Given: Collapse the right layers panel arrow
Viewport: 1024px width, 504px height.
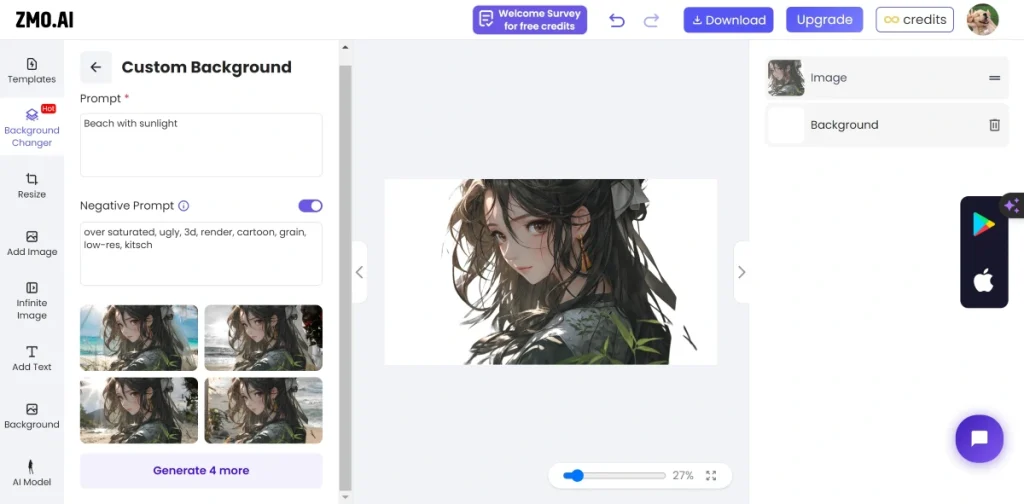Looking at the screenshot, I should click(741, 272).
